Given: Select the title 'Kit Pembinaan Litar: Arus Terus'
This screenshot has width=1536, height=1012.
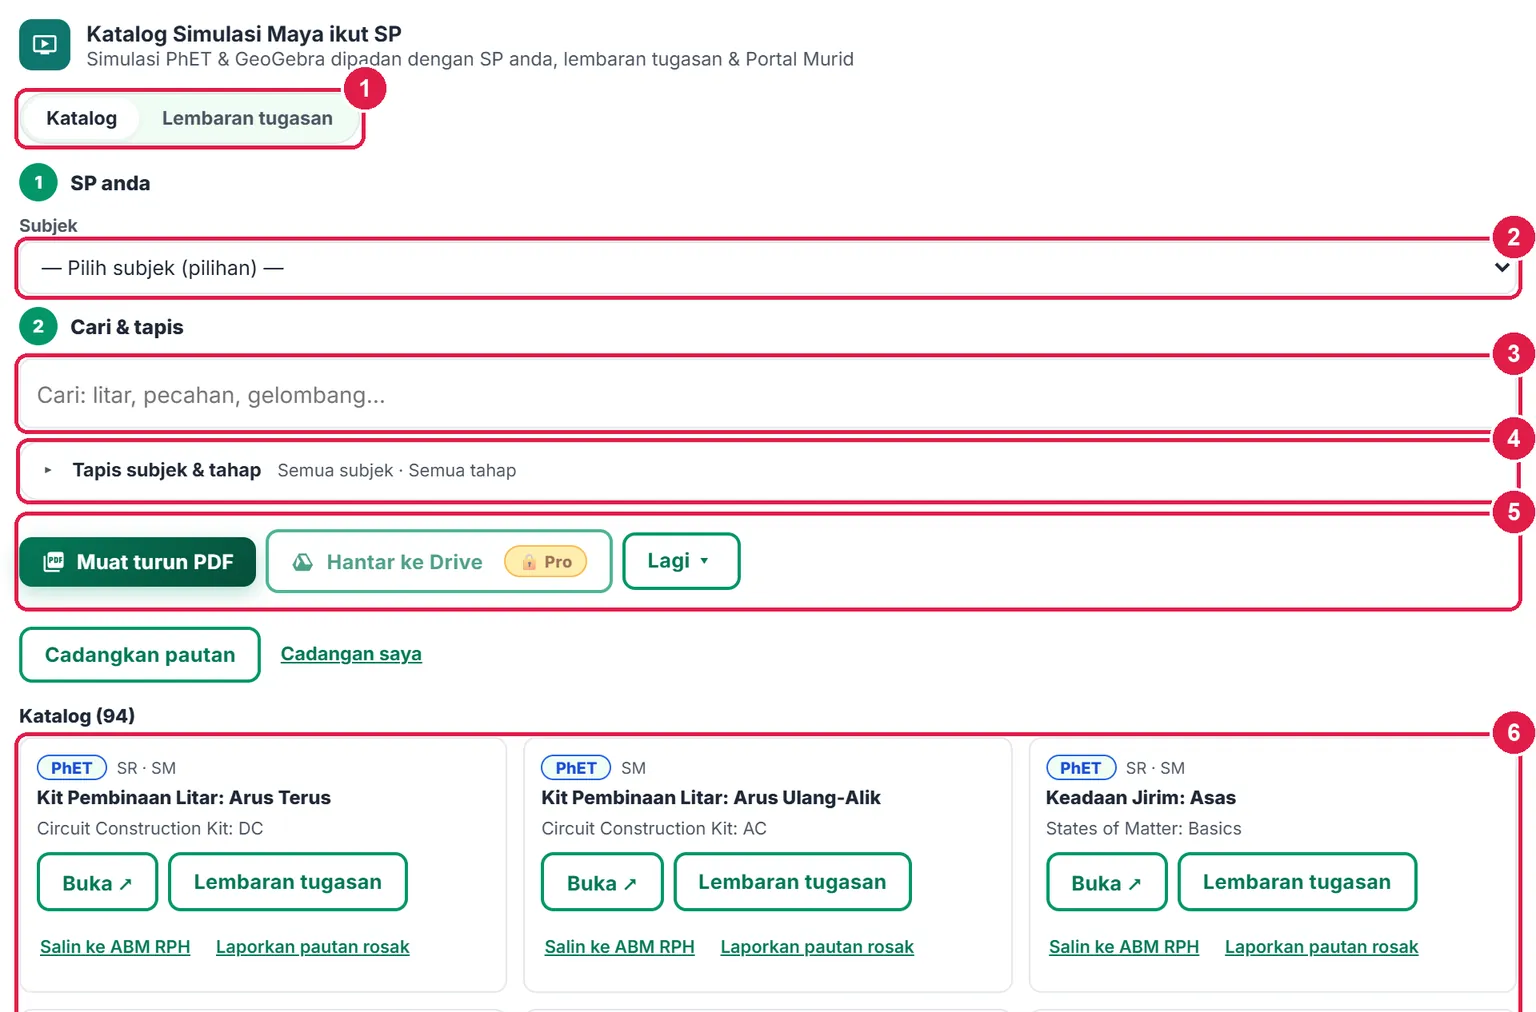Looking at the screenshot, I should click(184, 798).
